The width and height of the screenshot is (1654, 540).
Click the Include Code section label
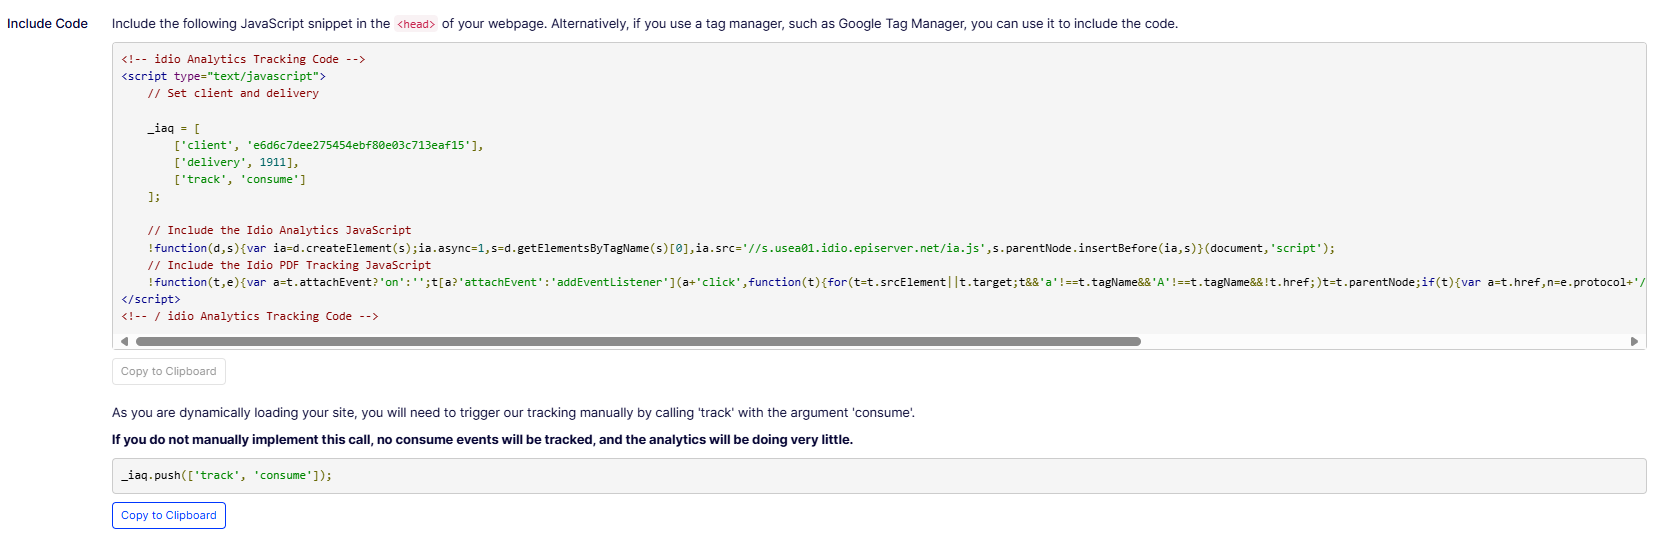coord(47,24)
